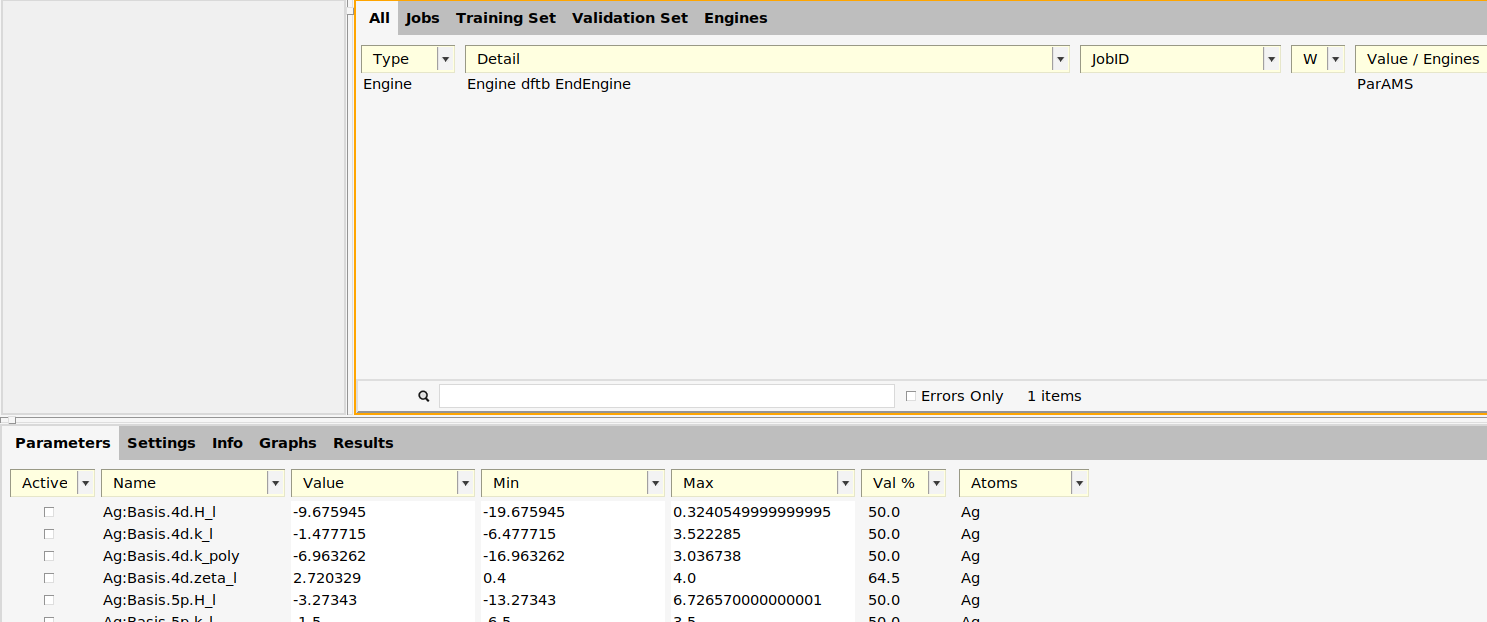
Task: Open the Type column dropdown arrow
Action: (x=446, y=59)
